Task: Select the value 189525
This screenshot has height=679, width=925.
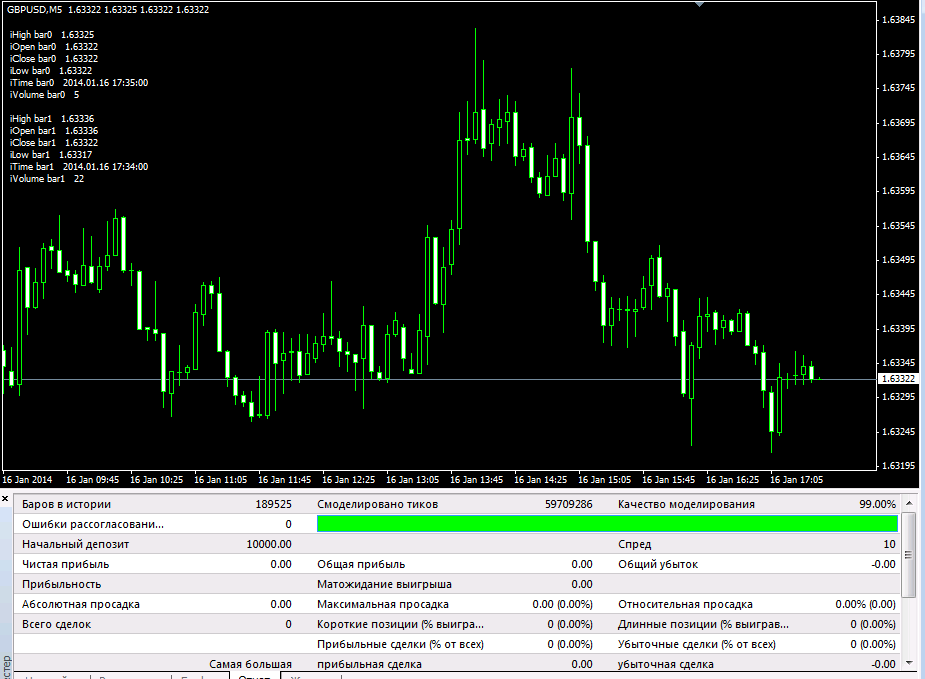Action: click(273, 504)
